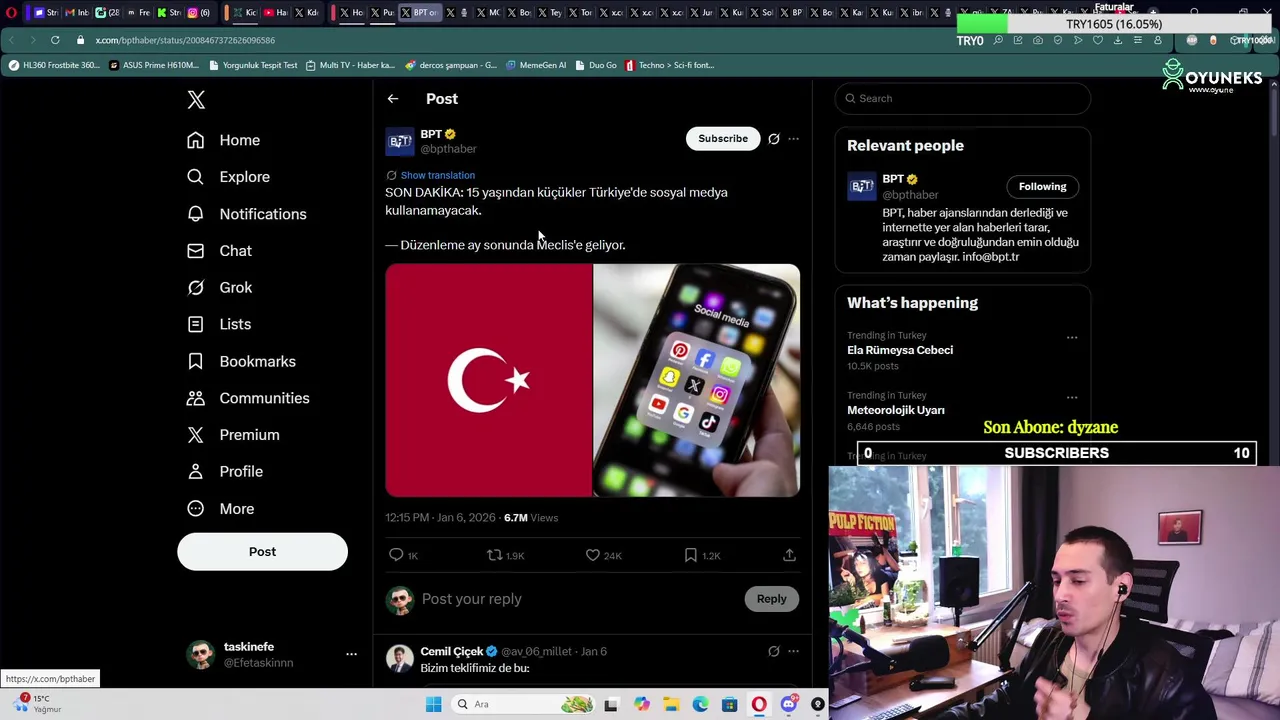Open Yorgunluk Tespit Test bookmark
1280x720 pixels.
(253, 65)
